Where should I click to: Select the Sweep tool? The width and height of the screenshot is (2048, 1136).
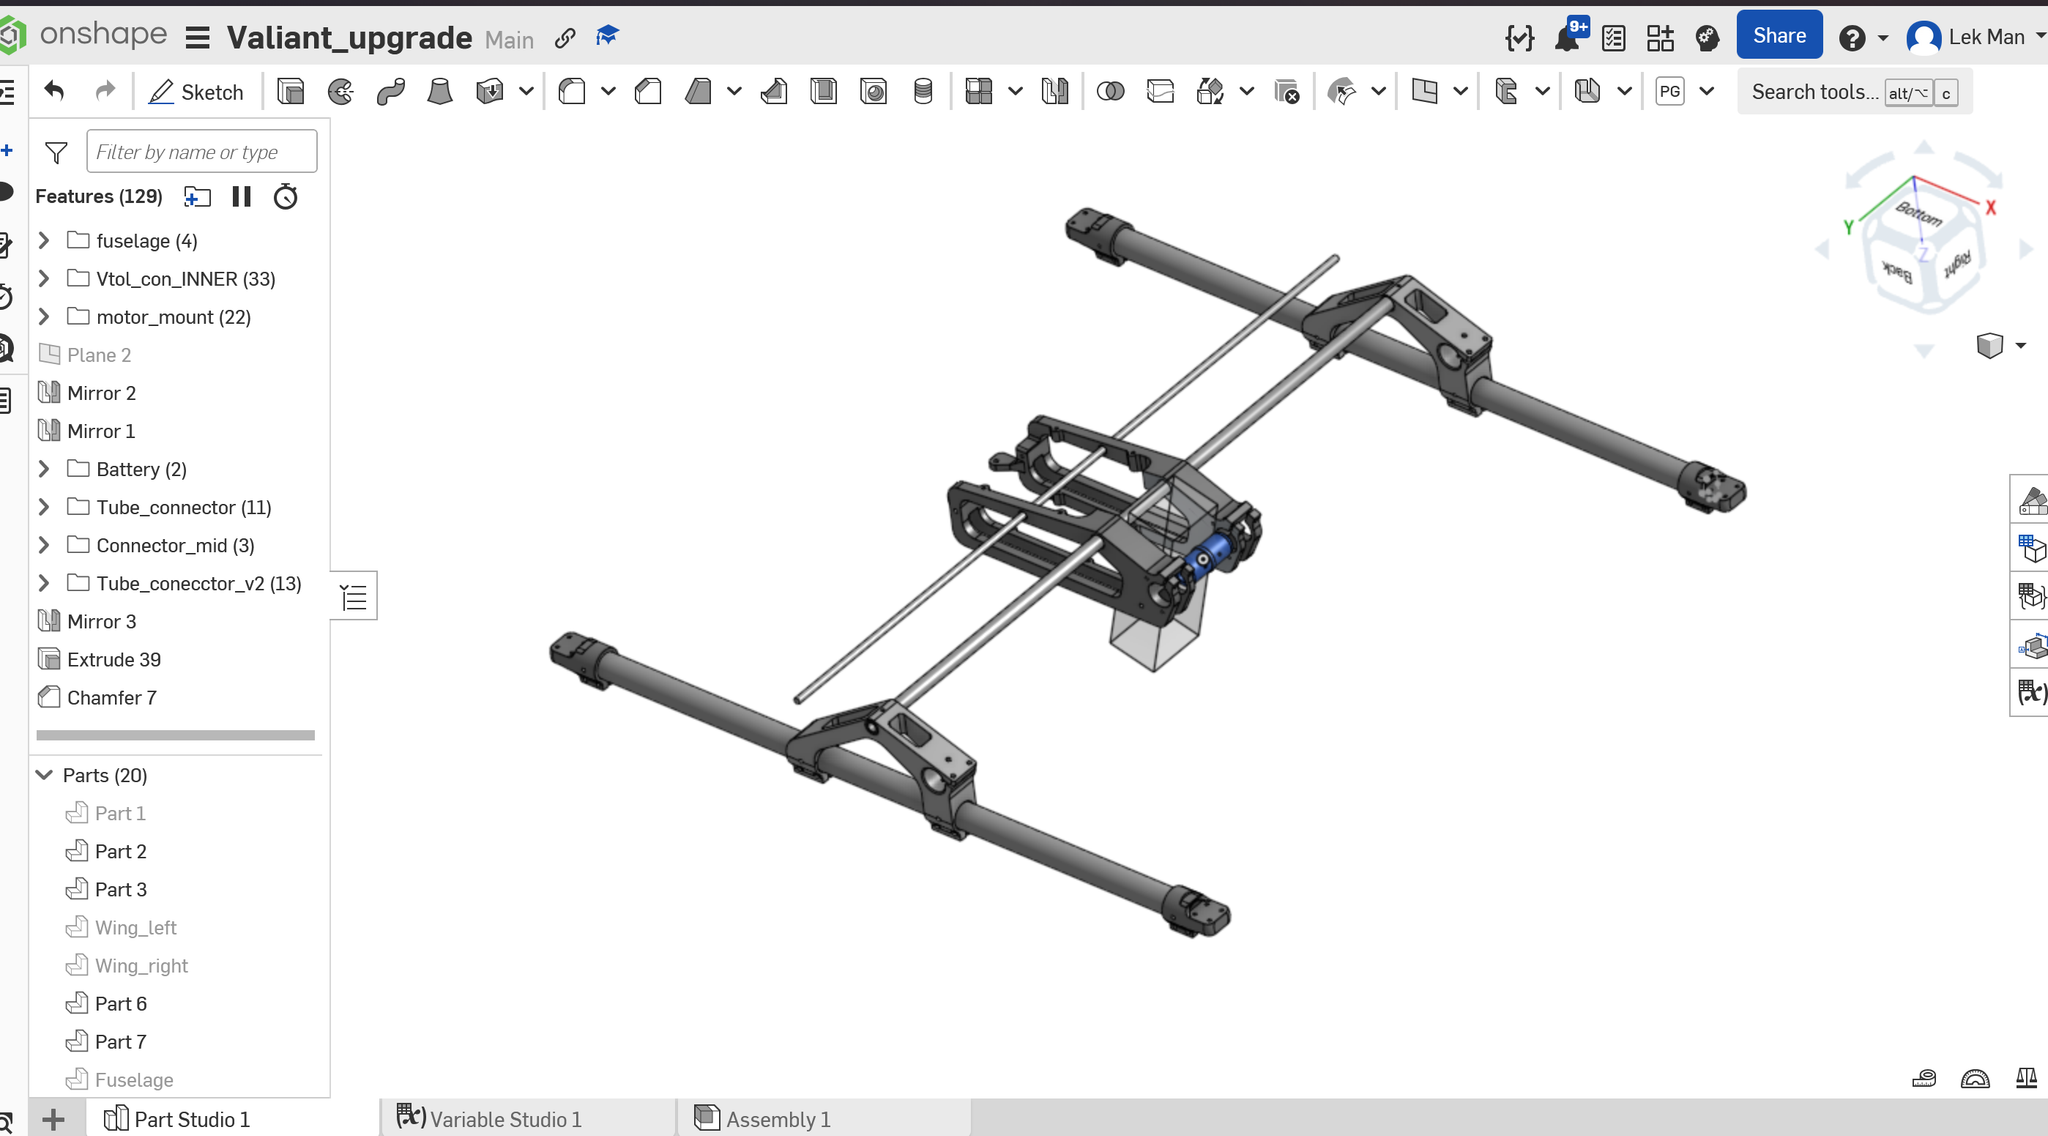(x=390, y=92)
